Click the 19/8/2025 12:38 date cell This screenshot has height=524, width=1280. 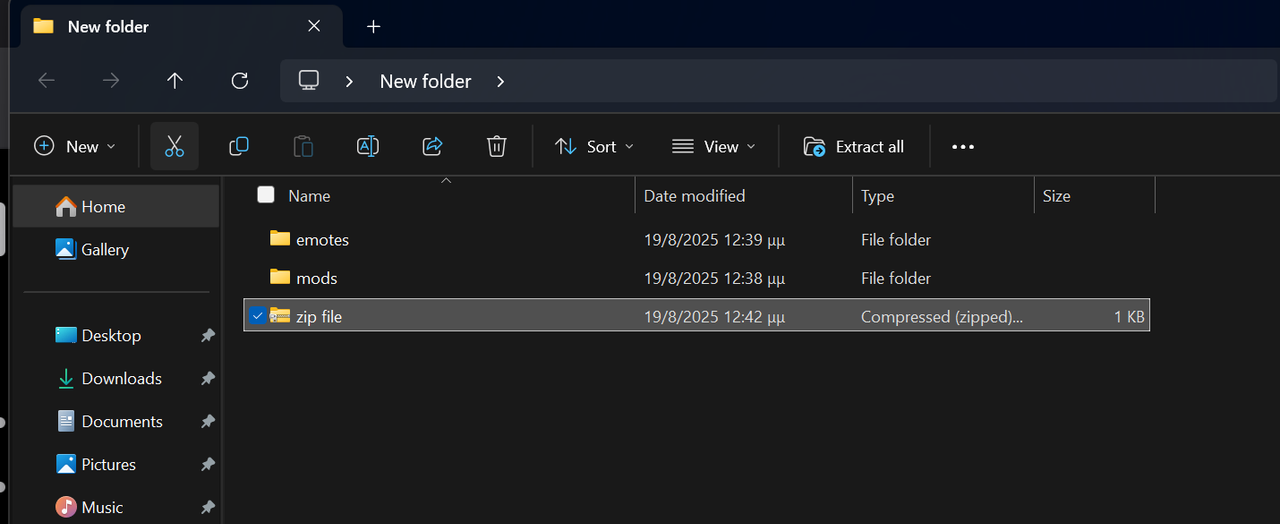[714, 278]
